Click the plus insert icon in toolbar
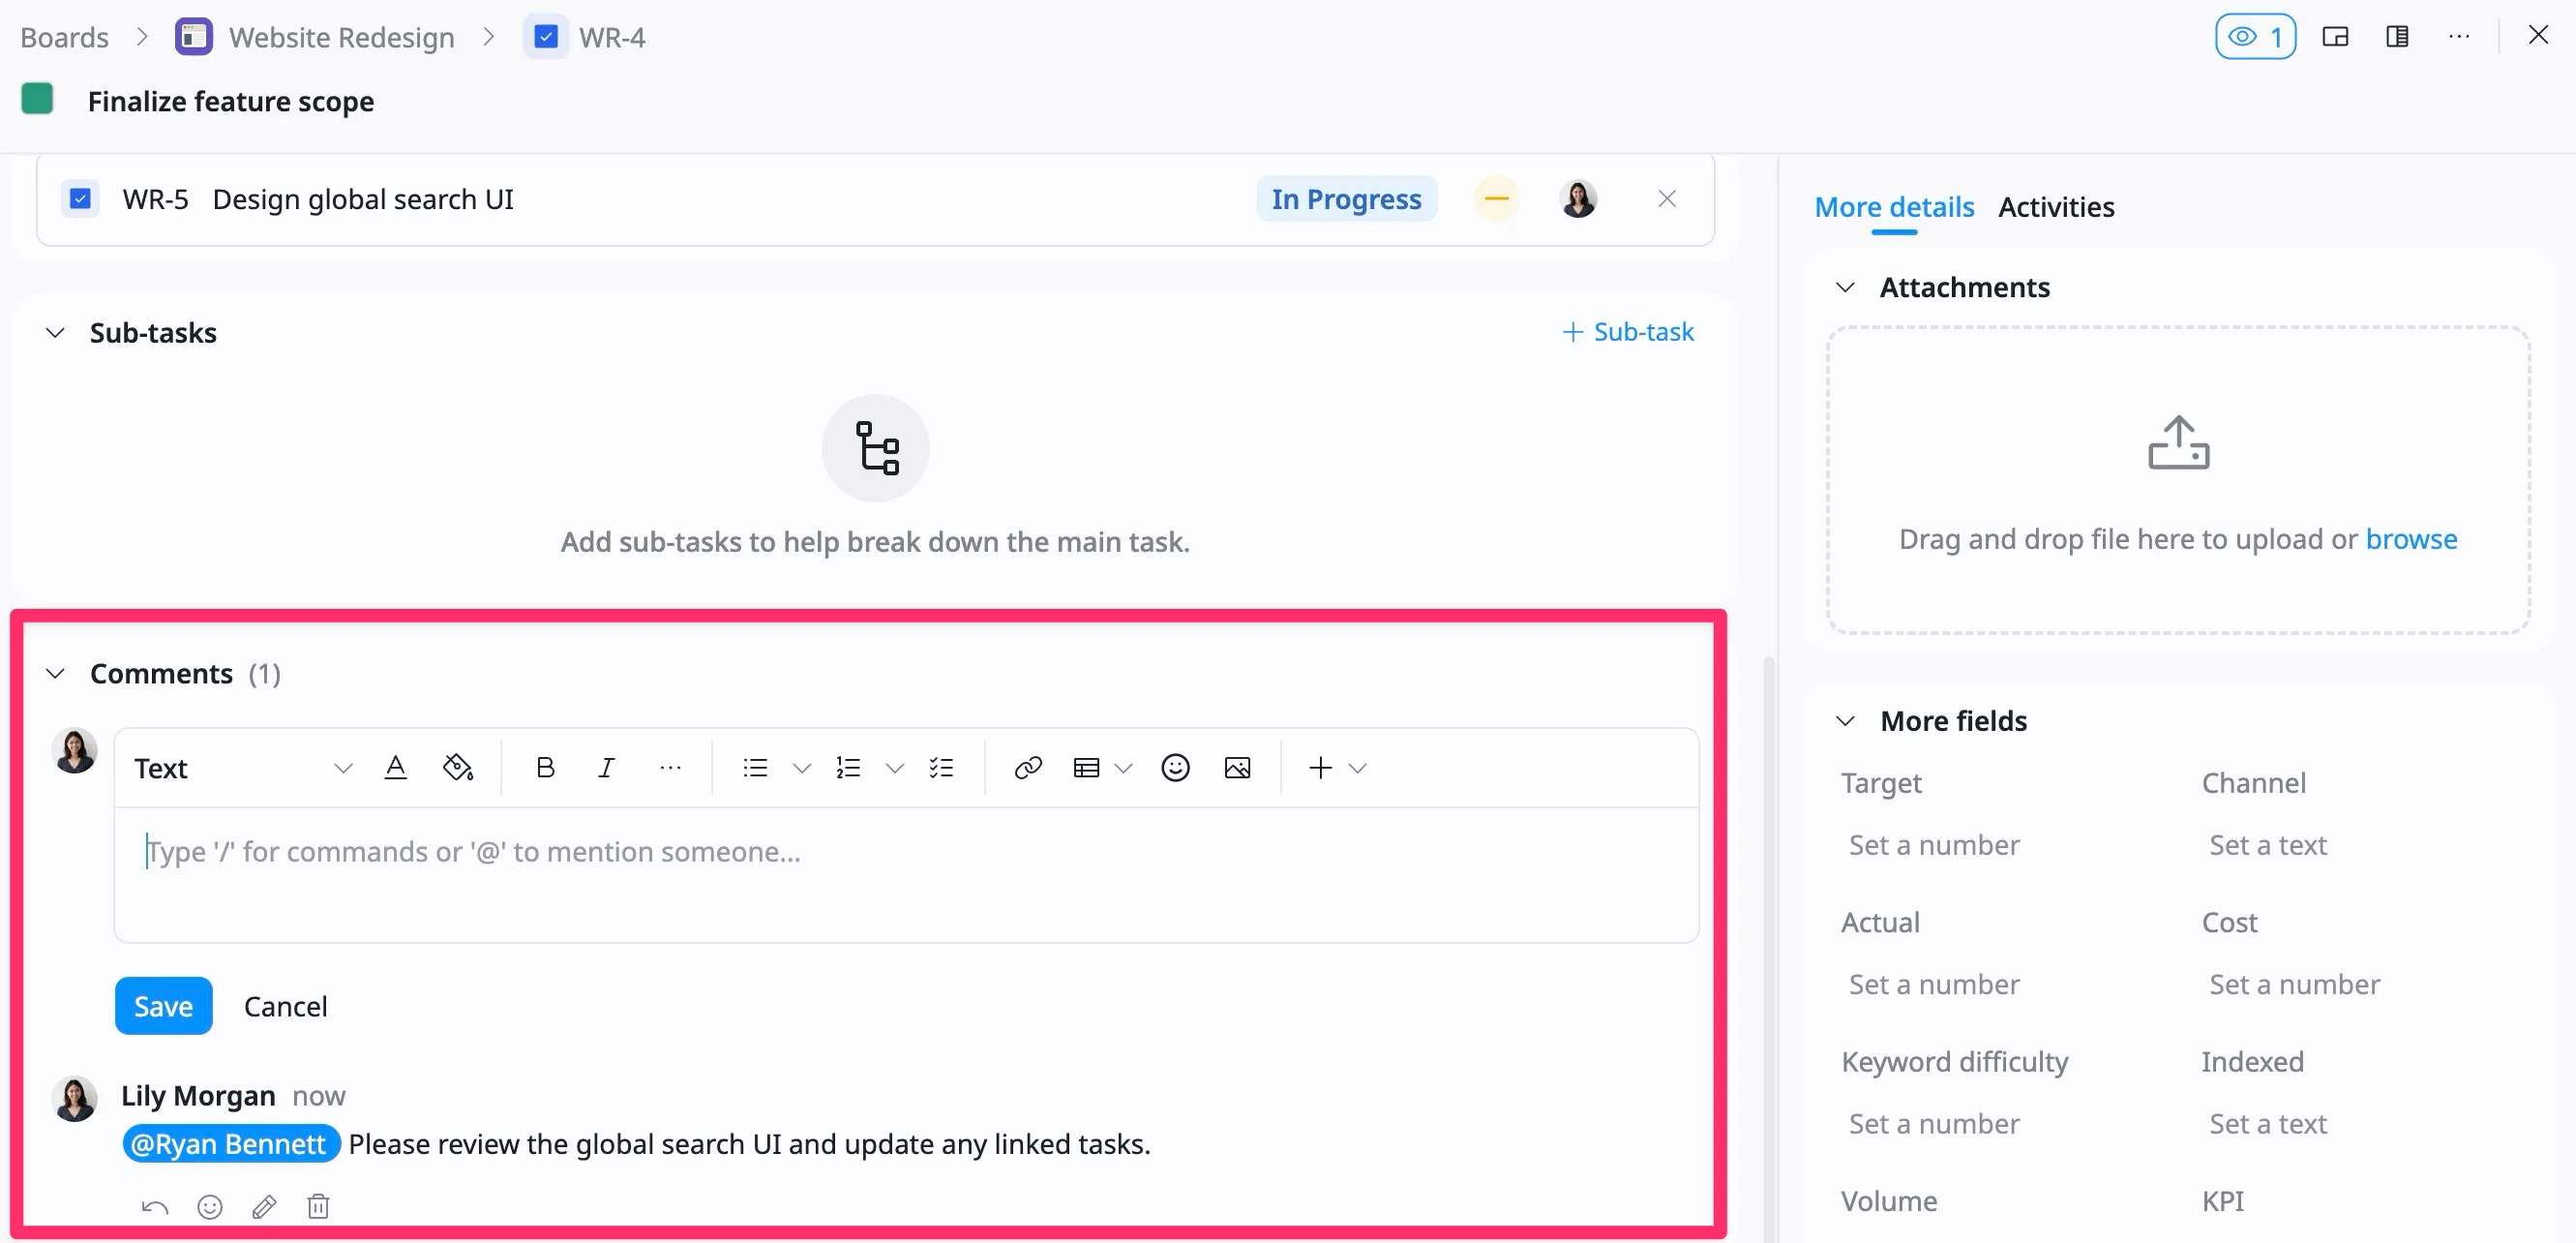The height and width of the screenshot is (1243, 2576). point(1320,768)
